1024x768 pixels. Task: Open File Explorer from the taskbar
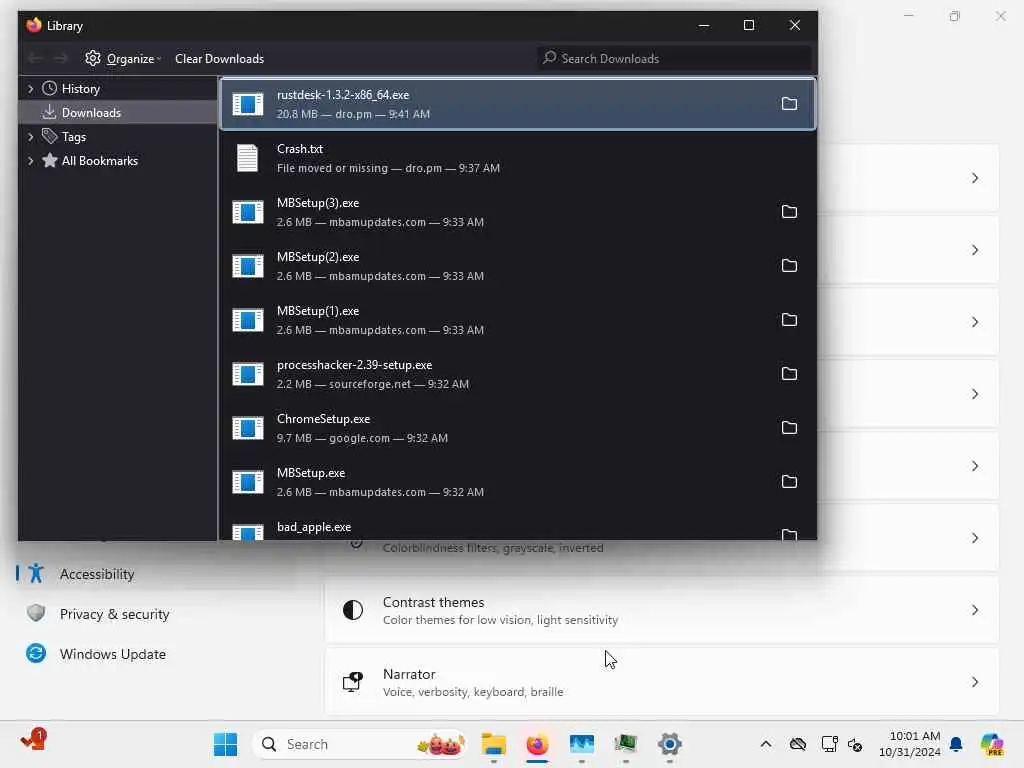494,744
